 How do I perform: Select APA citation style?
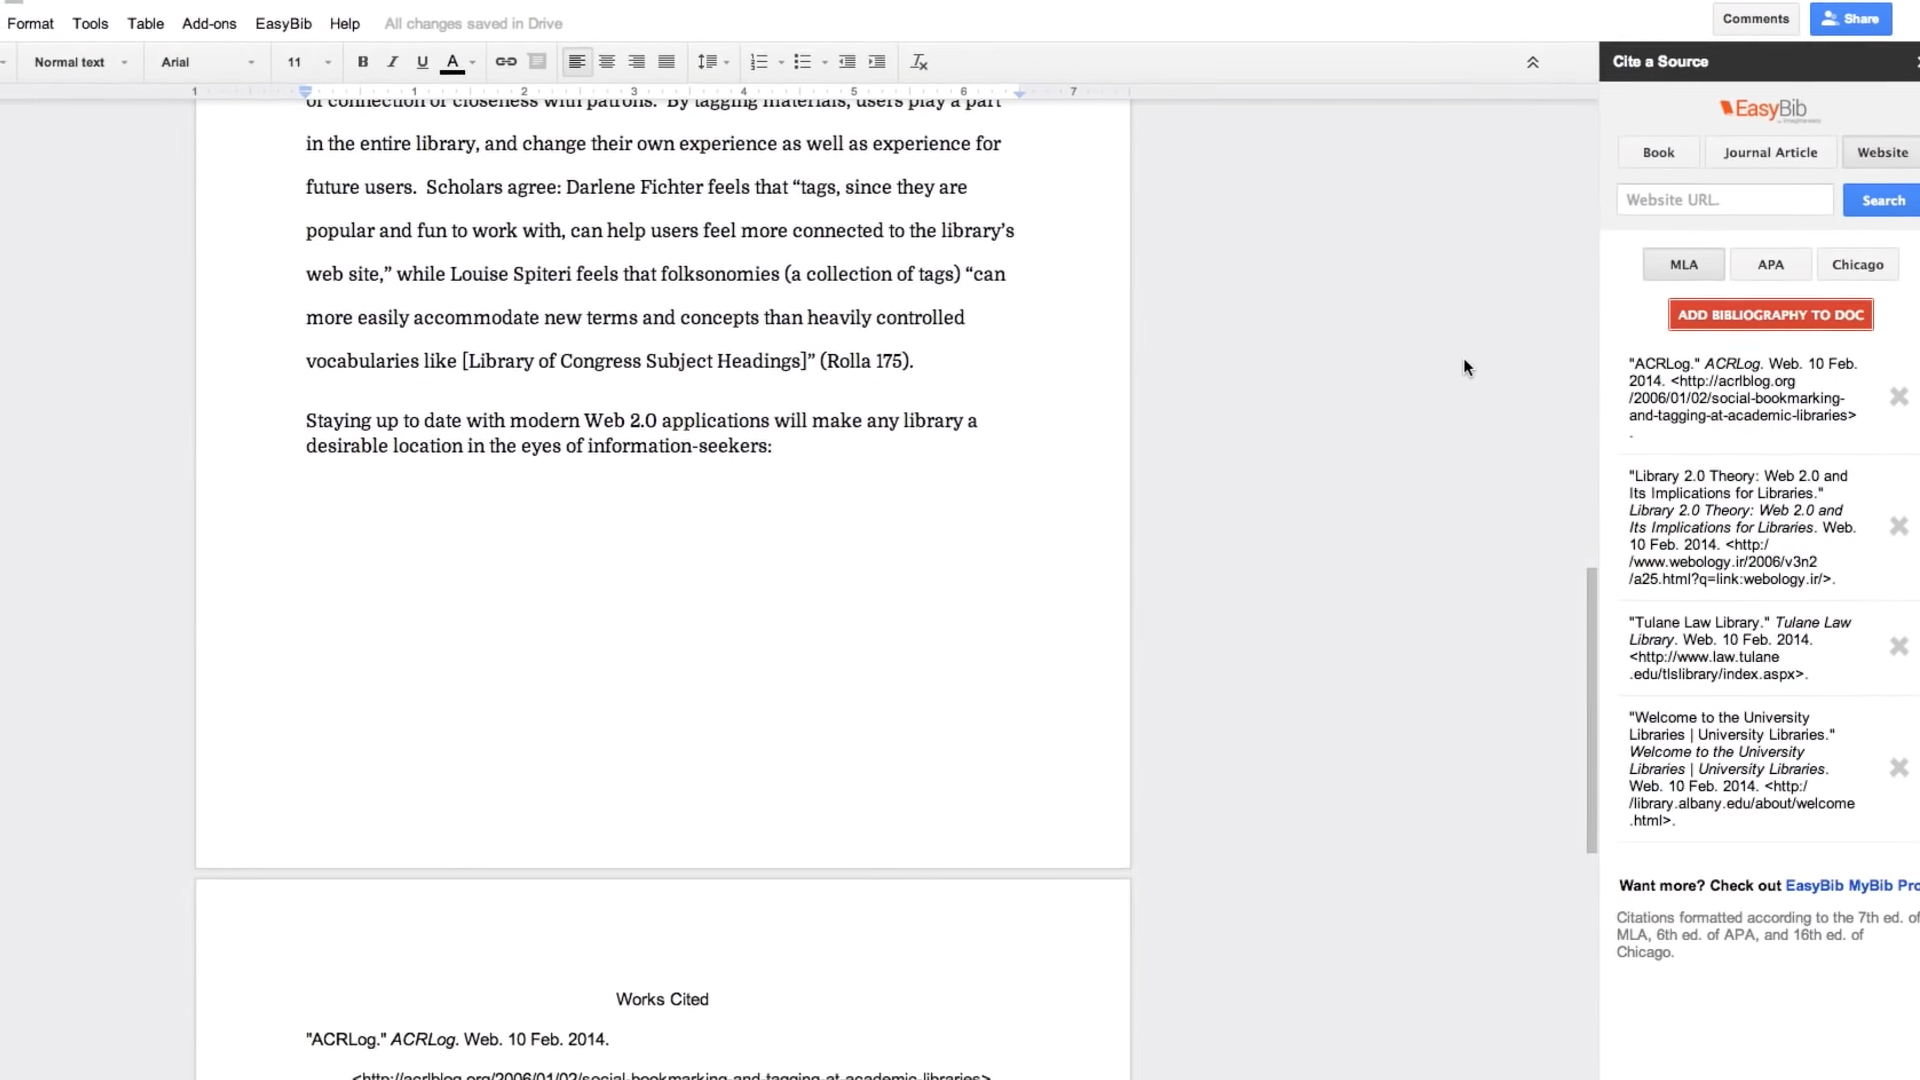(1770, 265)
